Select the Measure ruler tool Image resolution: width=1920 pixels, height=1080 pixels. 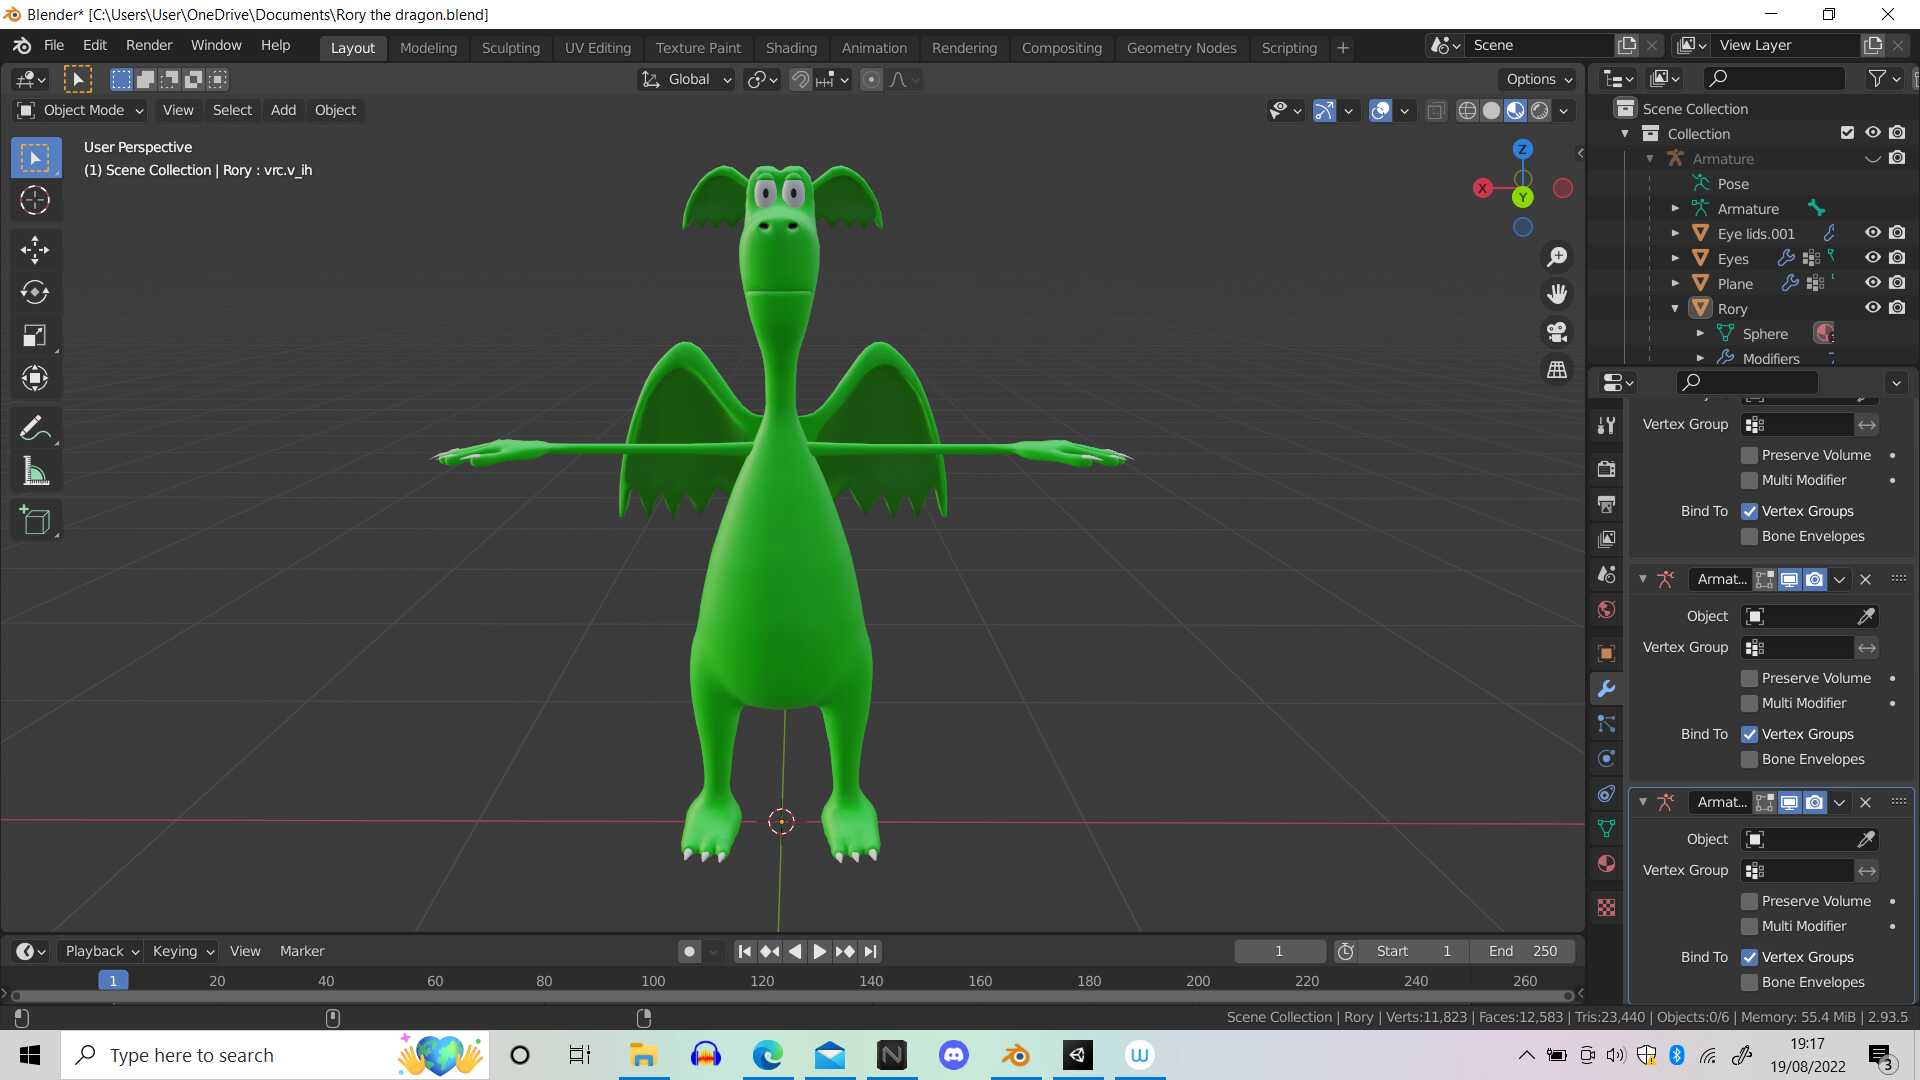point(35,471)
